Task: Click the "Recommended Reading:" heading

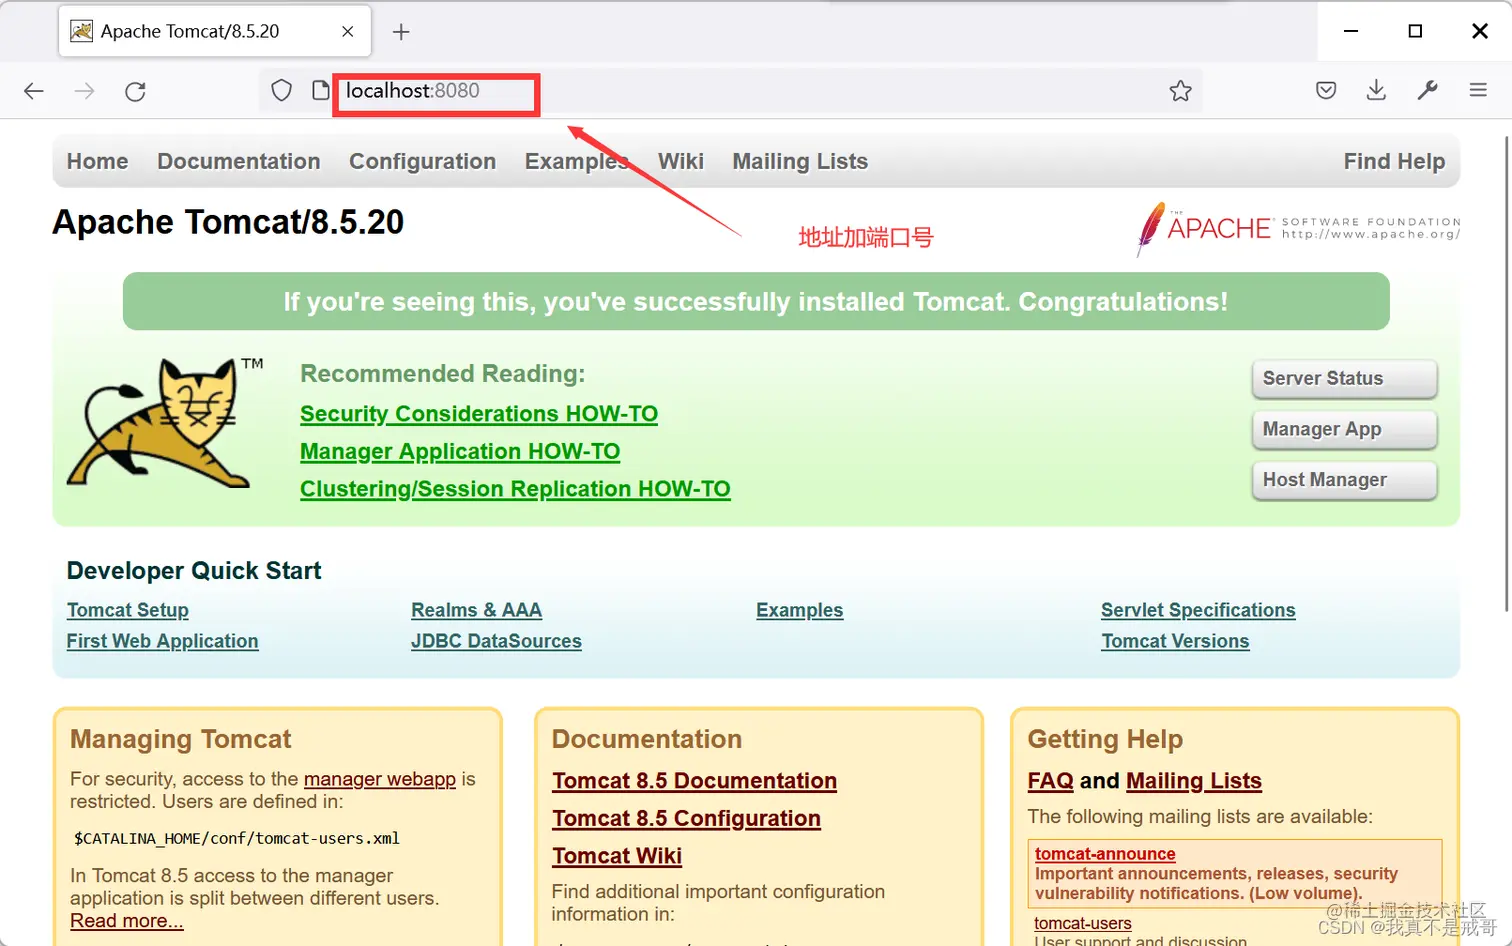Action: [x=443, y=374]
